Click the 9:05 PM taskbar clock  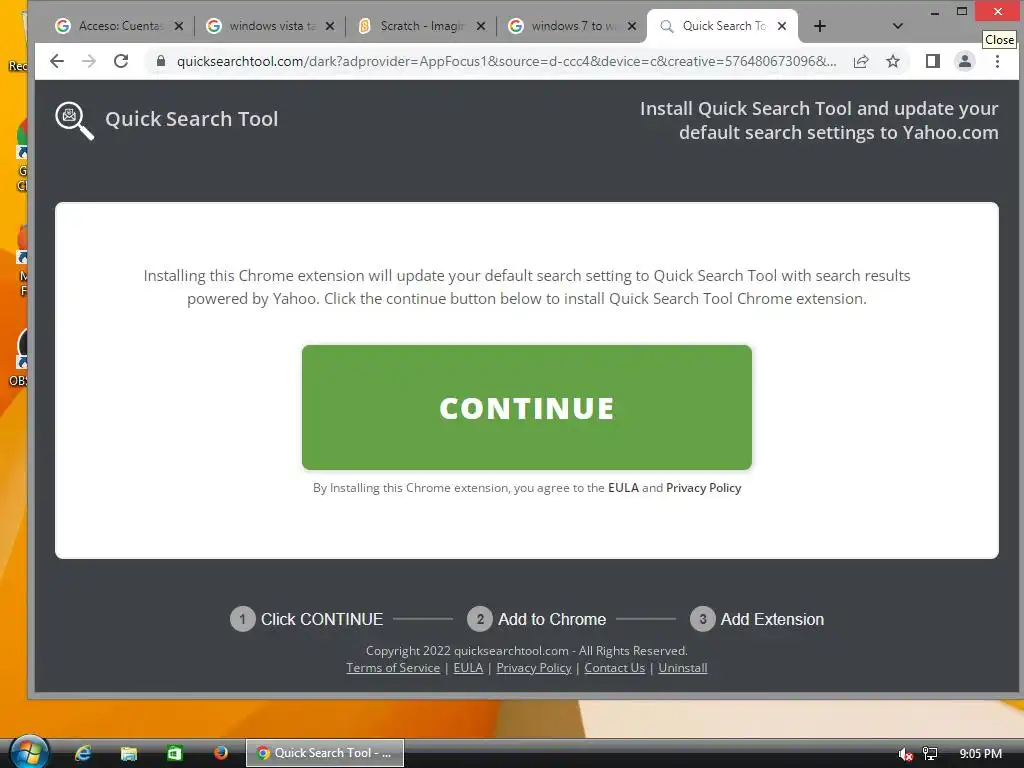(x=980, y=754)
